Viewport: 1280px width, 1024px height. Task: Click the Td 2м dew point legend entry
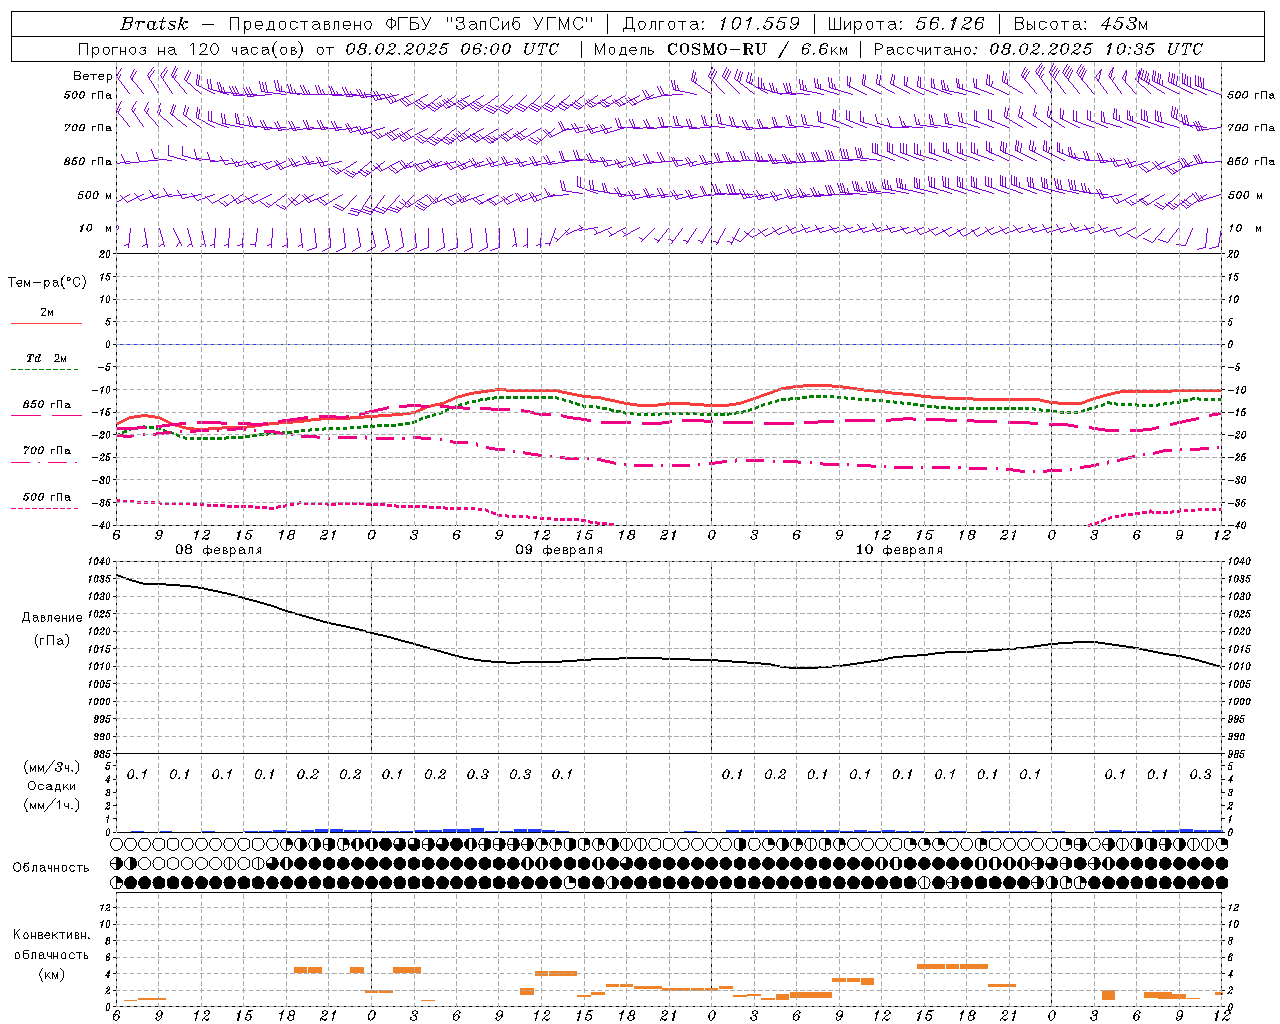47,358
